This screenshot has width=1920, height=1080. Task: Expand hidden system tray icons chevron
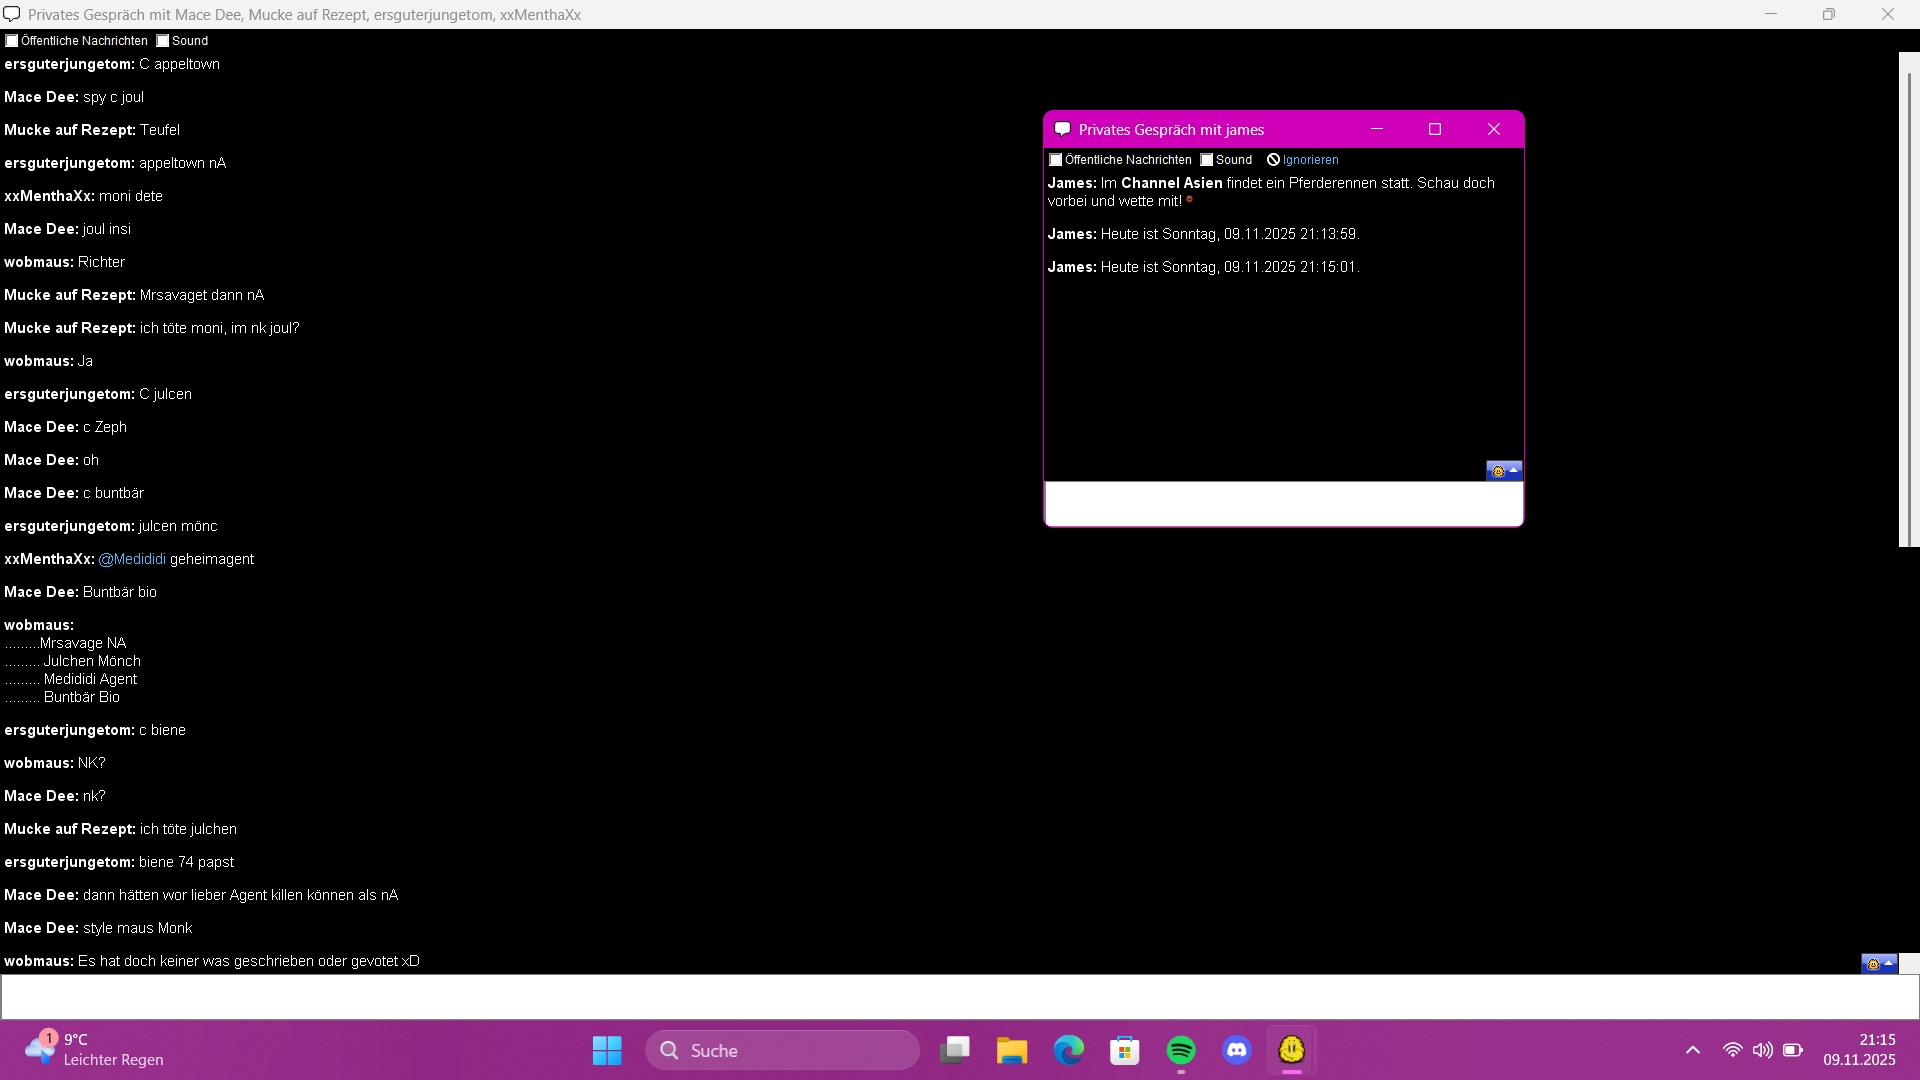click(1692, 1050)
